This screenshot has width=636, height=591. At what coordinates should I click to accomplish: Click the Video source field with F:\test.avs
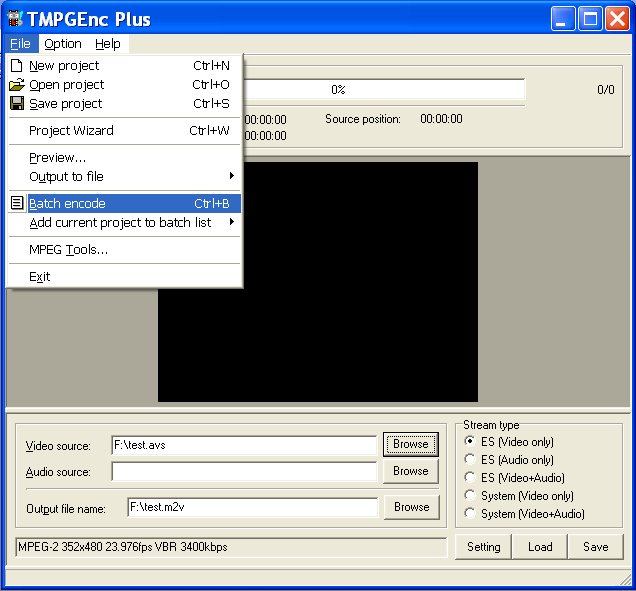244,445
